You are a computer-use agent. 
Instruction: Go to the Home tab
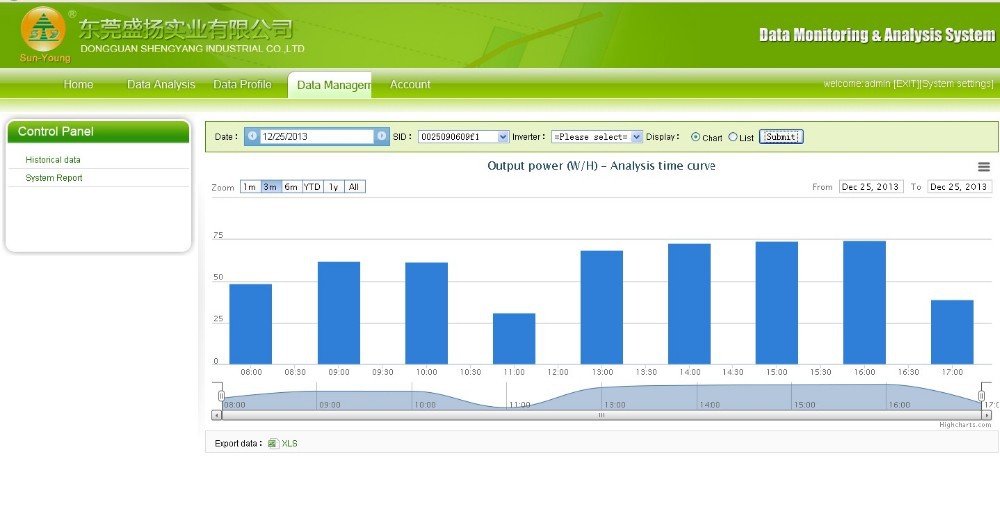tap(78, 84)
